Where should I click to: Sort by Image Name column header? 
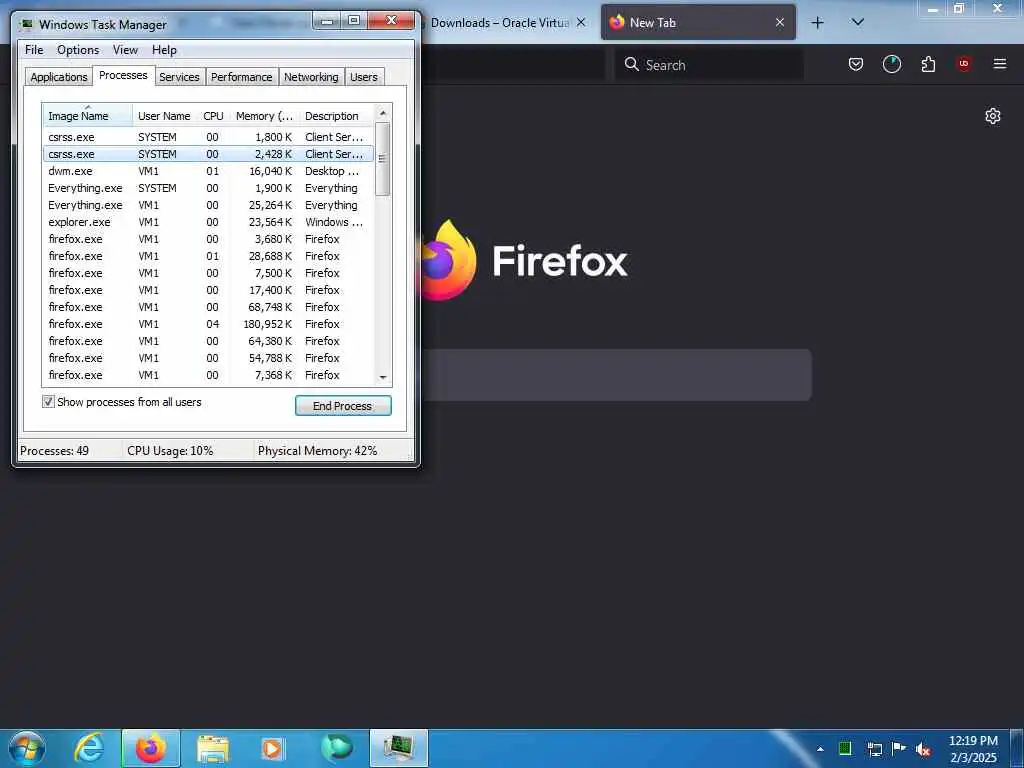88,116
